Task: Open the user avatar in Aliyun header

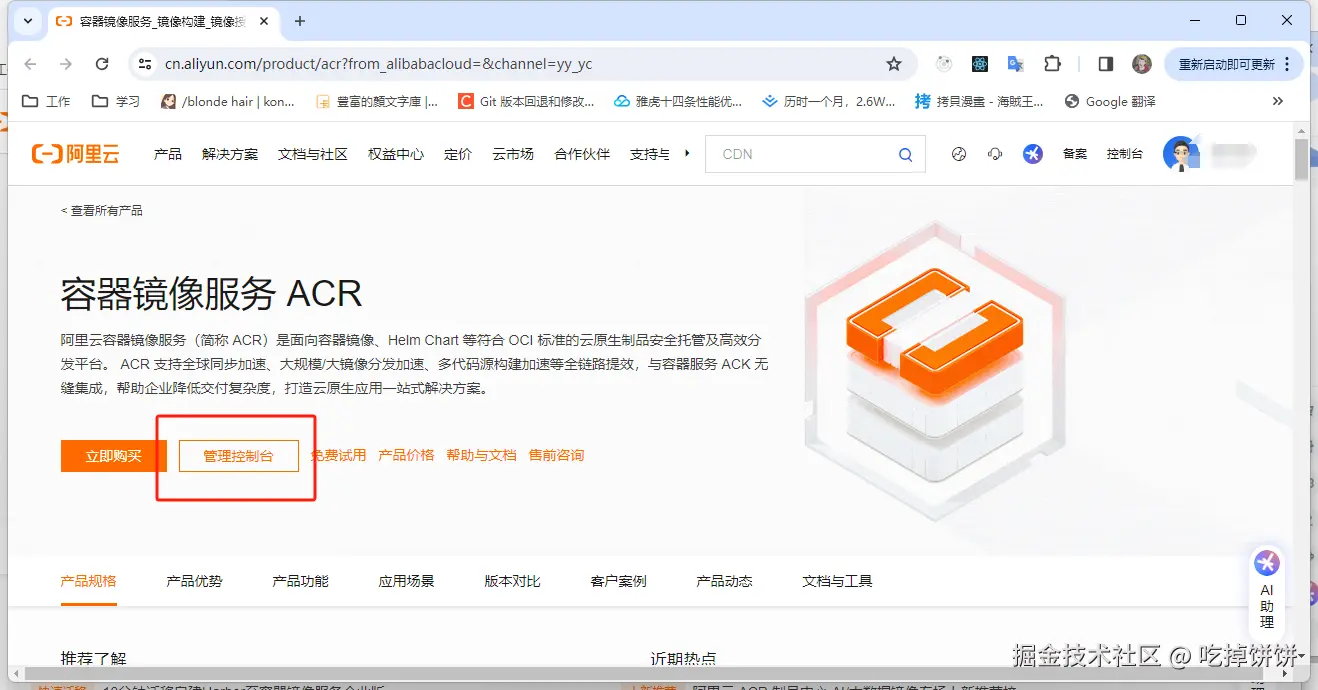Action: (1181, 154)
